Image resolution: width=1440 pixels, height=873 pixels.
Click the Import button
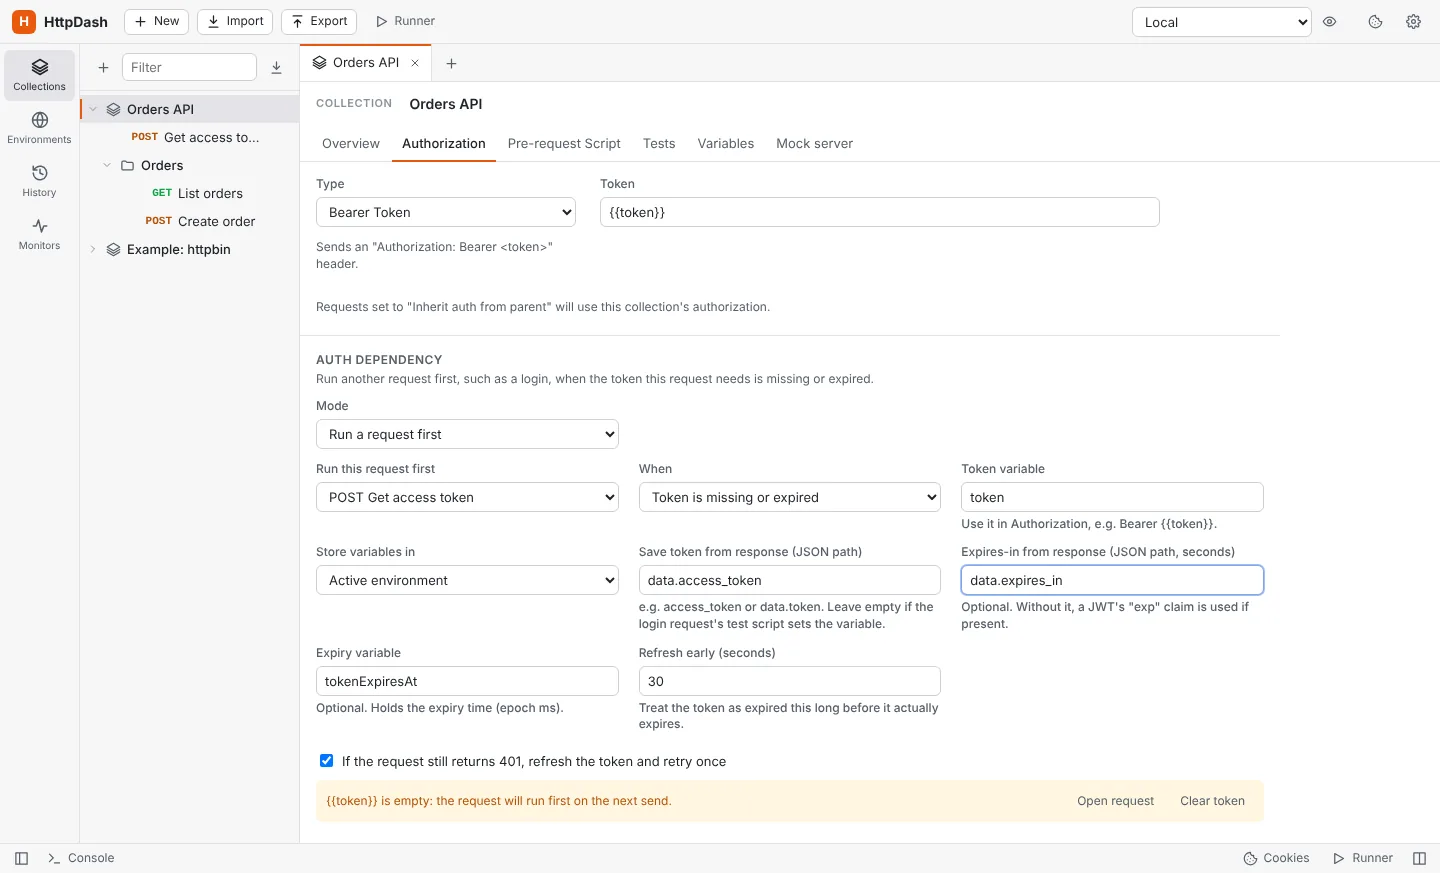coord(235,21)
